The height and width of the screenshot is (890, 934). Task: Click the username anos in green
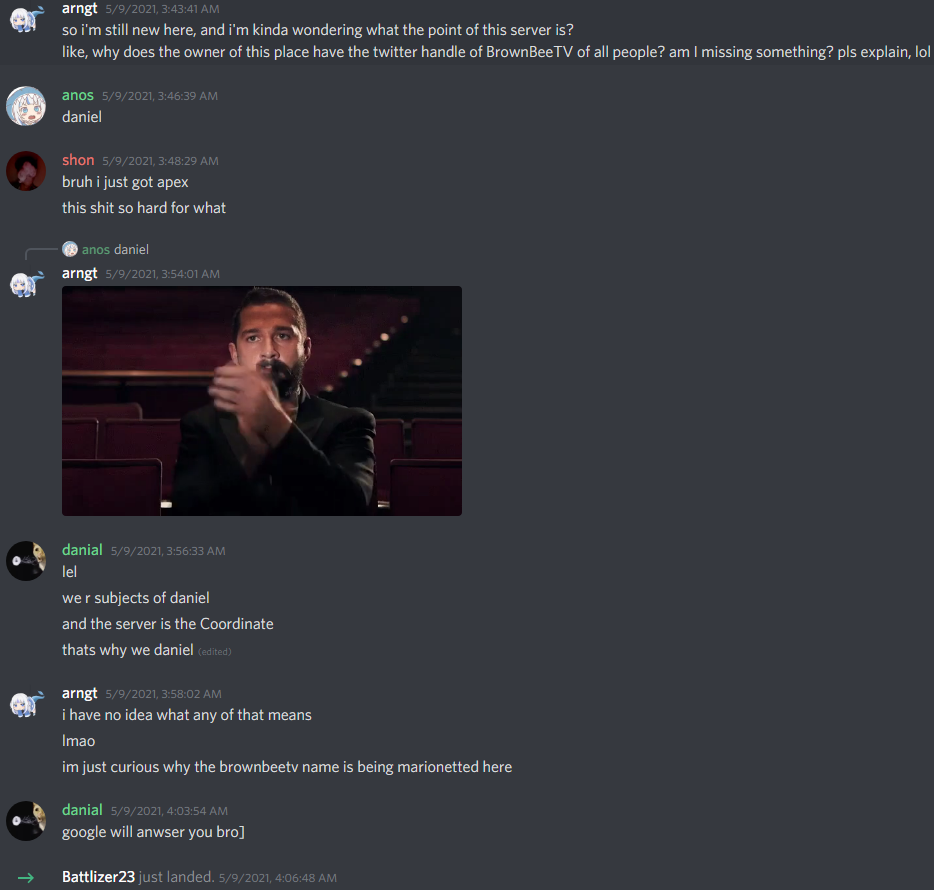pos(78,95)
